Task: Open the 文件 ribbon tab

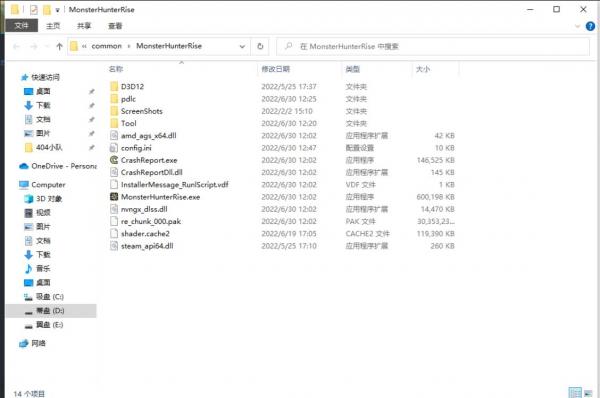Action: click(21, 26)
